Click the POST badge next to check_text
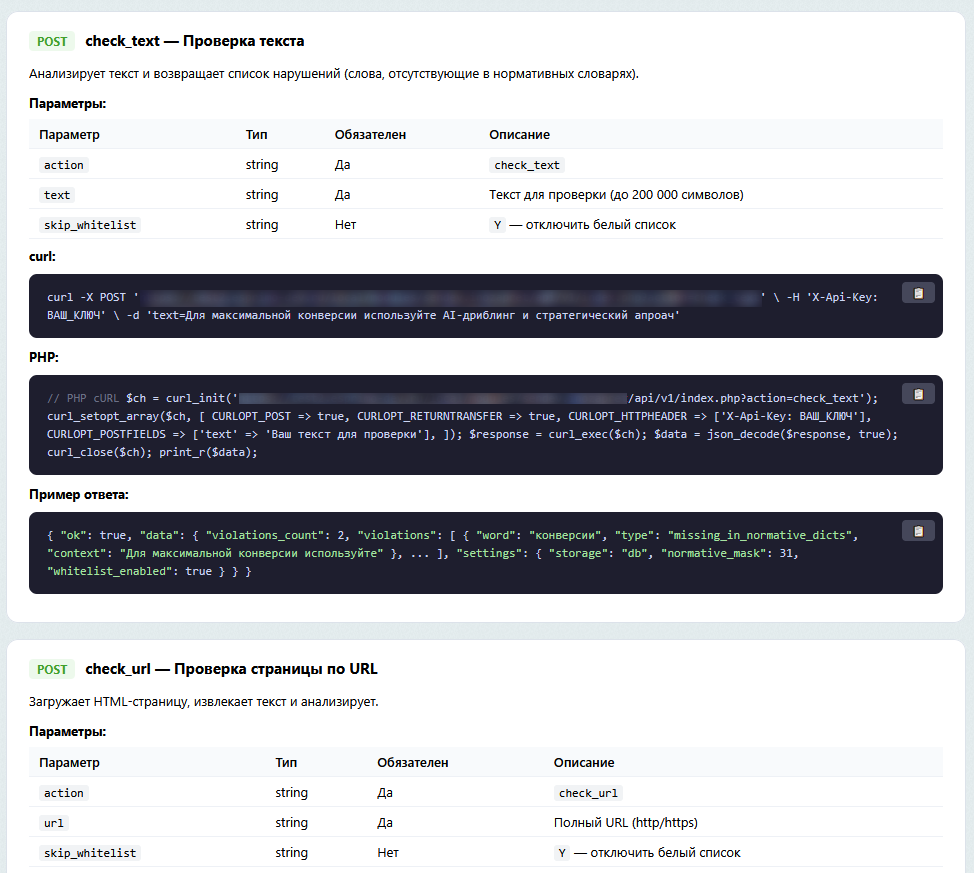The image size is (974, 873). click(51, 41)
